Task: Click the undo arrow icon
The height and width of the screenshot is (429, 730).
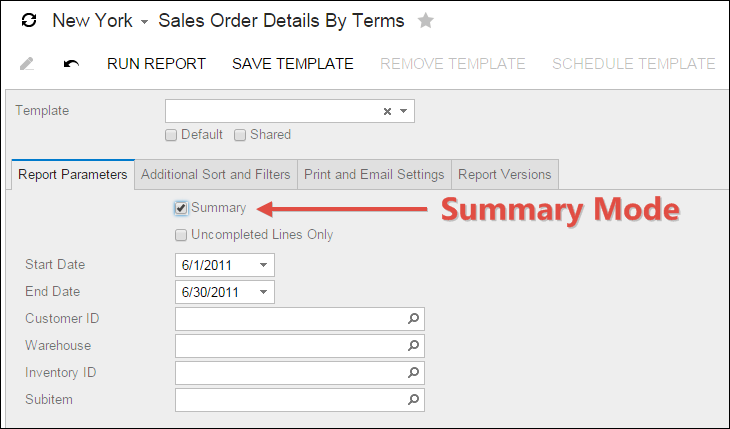Action: [71, 64]
